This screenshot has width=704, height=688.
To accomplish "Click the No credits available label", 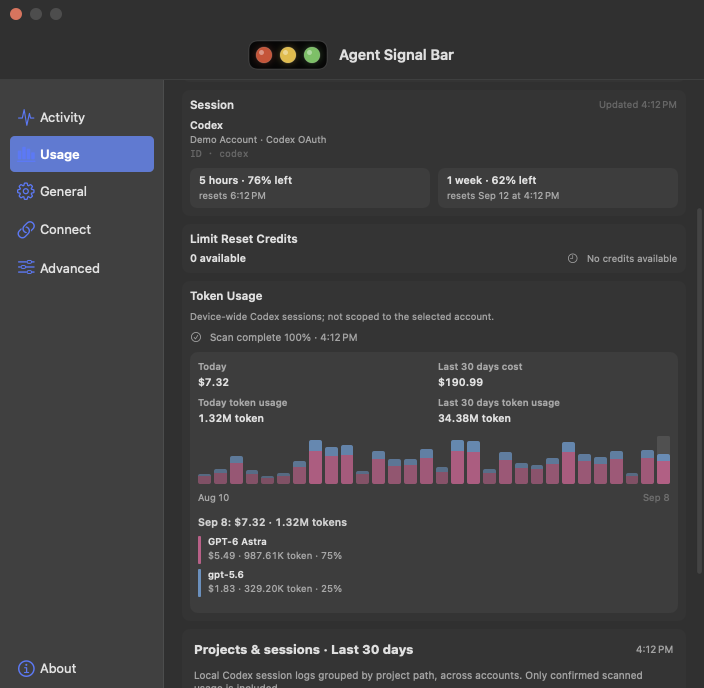I will 632,259.
